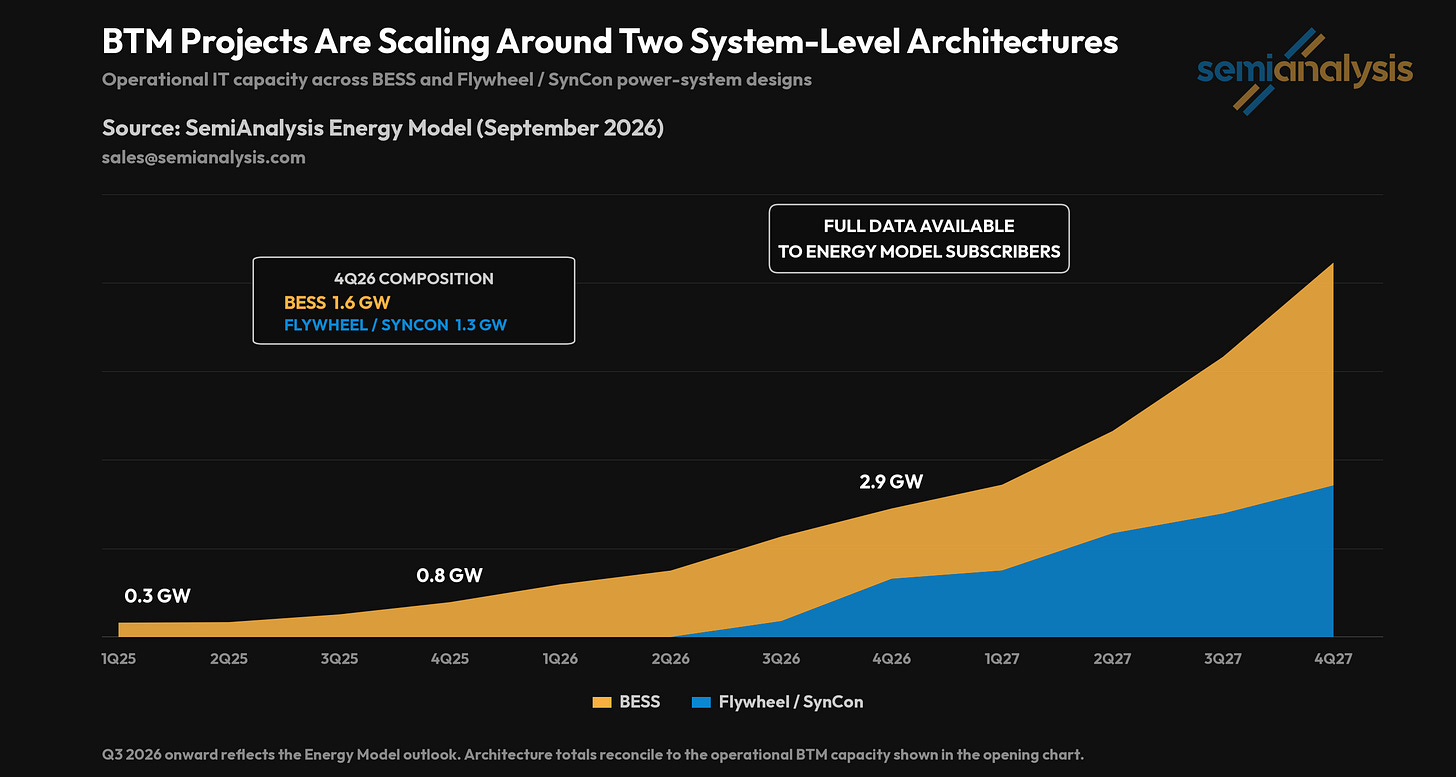Click the 0.8 GW data label
This screenshot has width=1456, height=777.
click(449, 576)
